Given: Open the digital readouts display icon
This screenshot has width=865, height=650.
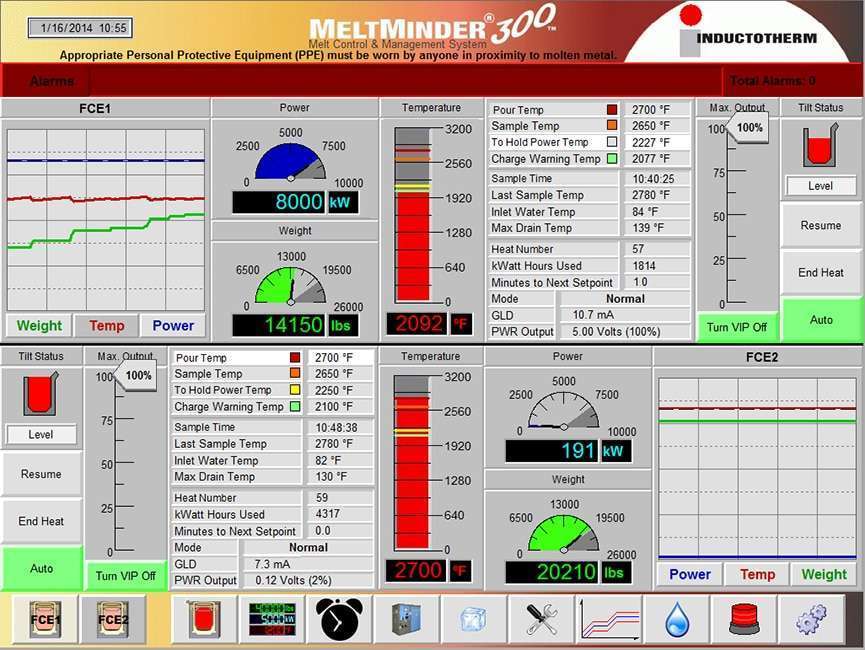Looking at the screenshot, I should (x=273, y=619).
